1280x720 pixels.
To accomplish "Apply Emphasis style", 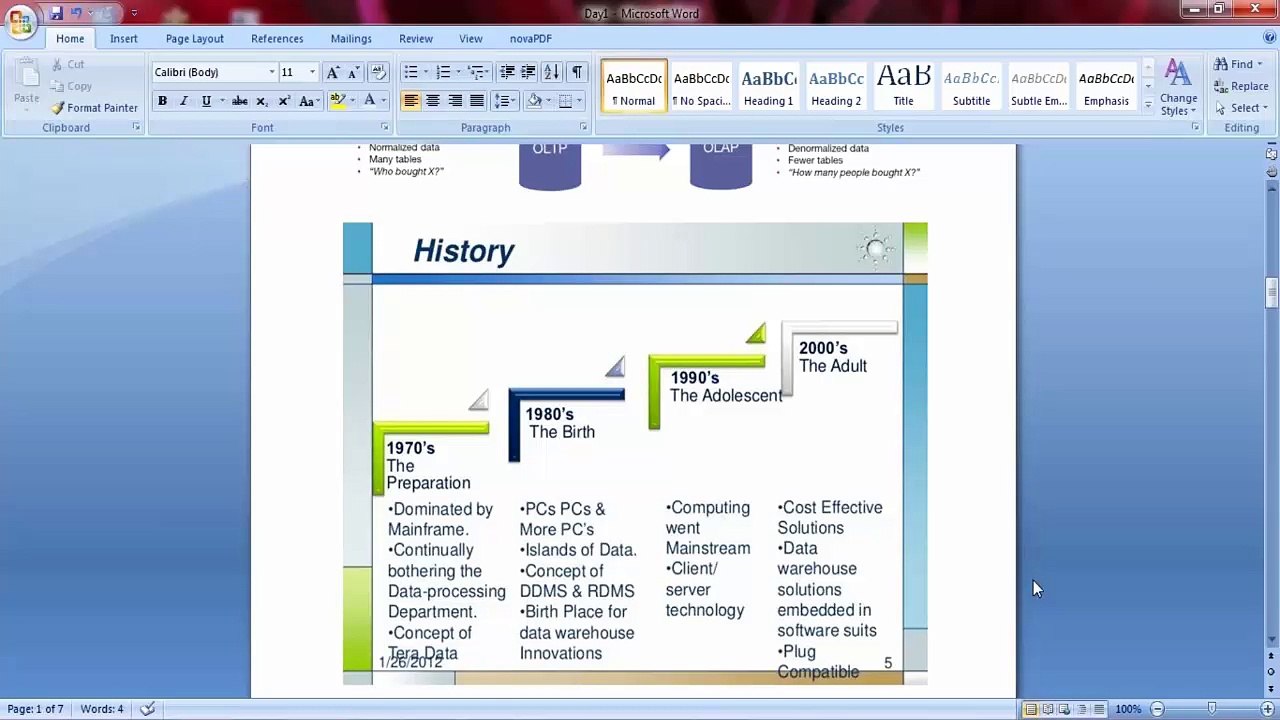I will (x=1106, y=87).
